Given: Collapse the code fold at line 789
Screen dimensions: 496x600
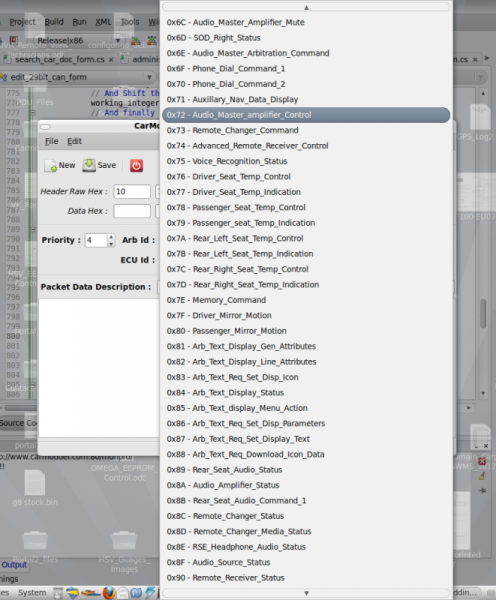Looking at the screenshot, I should pyautogui.click(x=33, y=229).
